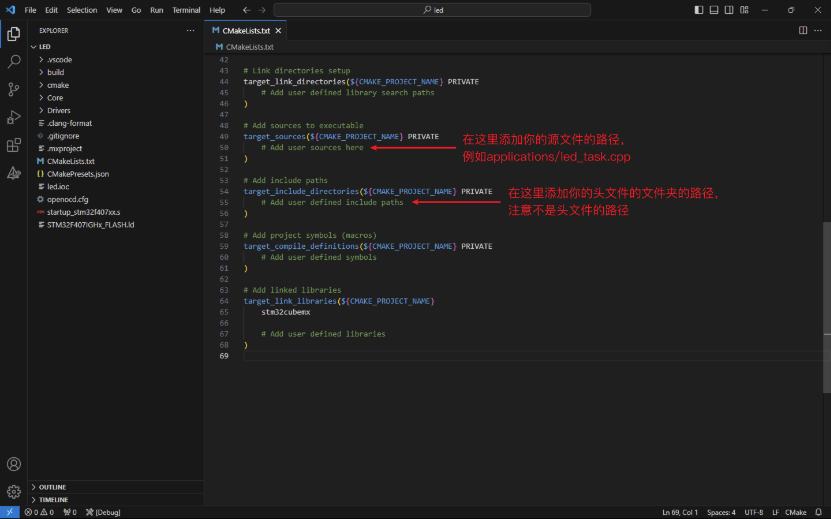Close the CMakeLists.txt editor tab

coord(278,31)
